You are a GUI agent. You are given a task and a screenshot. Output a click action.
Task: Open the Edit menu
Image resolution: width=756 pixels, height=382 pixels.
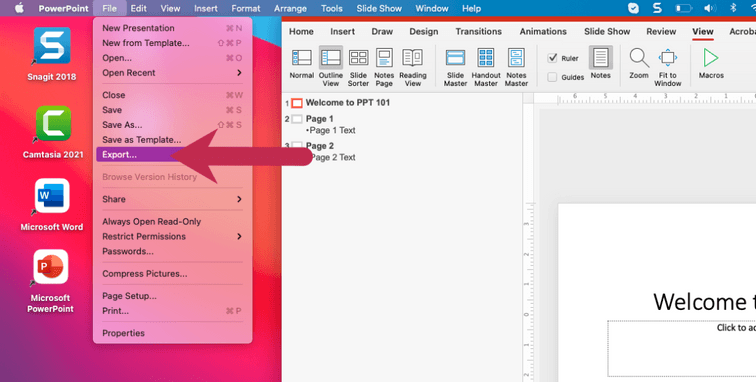(x=138, y=8)
